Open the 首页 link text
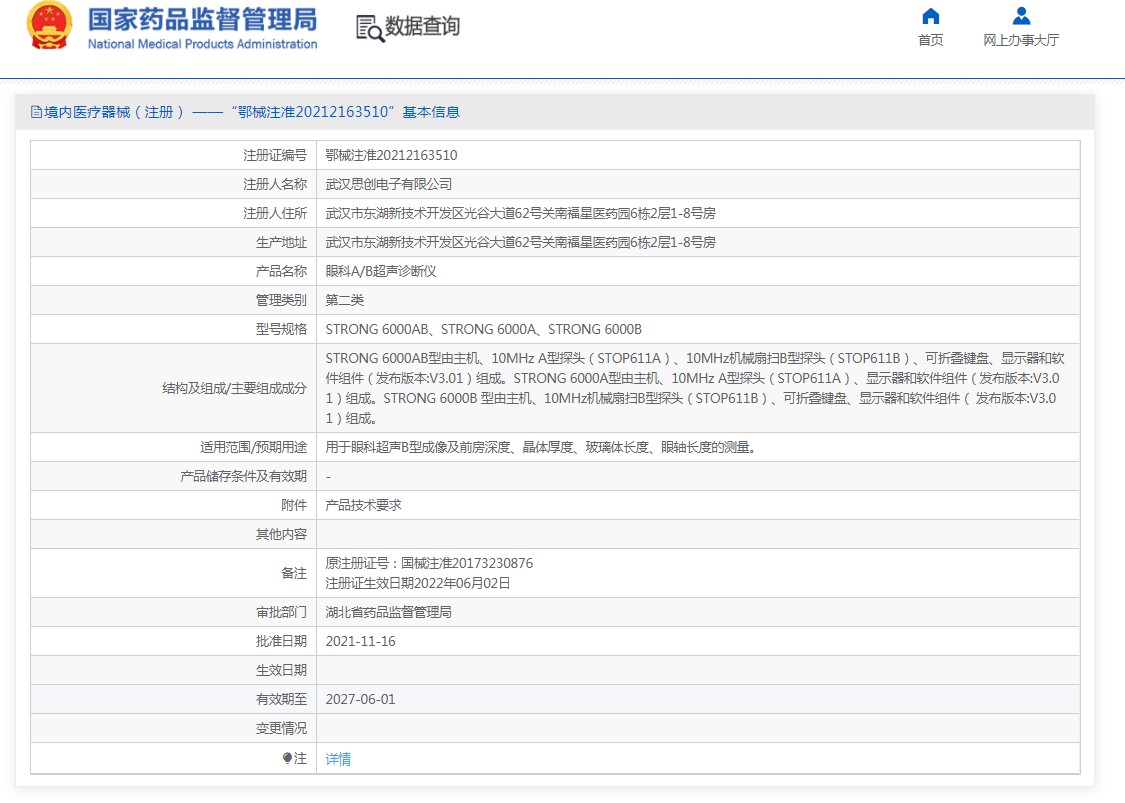The height and width of the screenshot is (803, 1125). point(931,40)
